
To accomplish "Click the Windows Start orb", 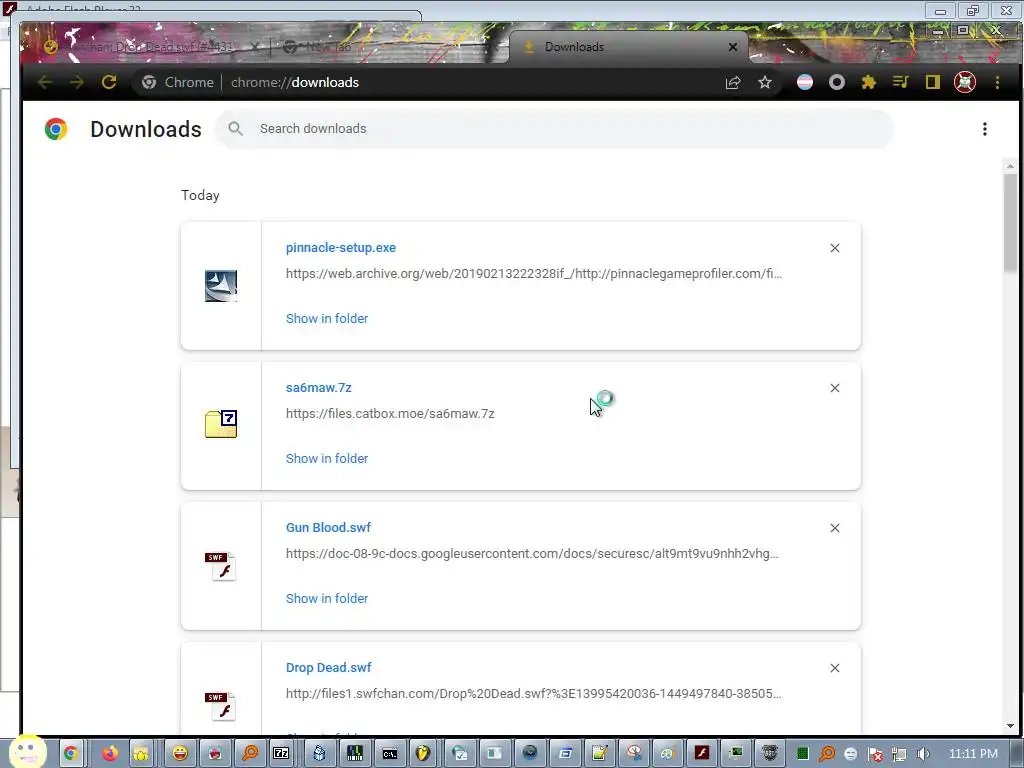I will [x=27, y=752].
